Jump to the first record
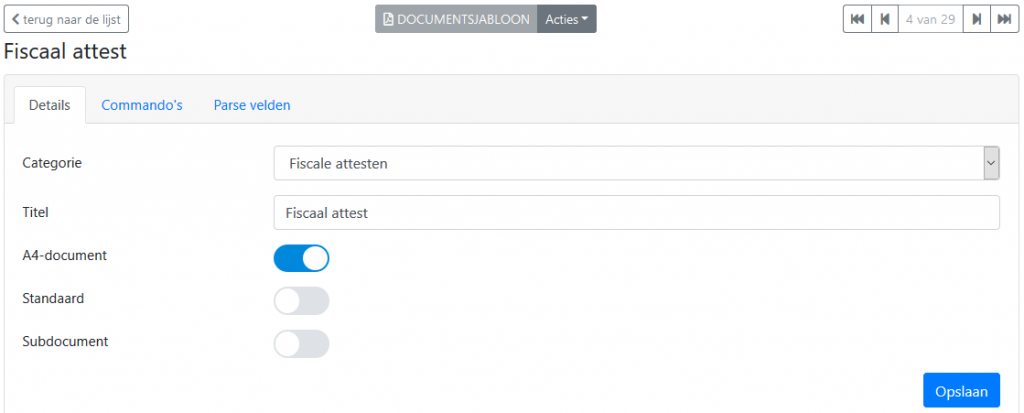This screenshot has height=413, width=1024. coord(857,19)
